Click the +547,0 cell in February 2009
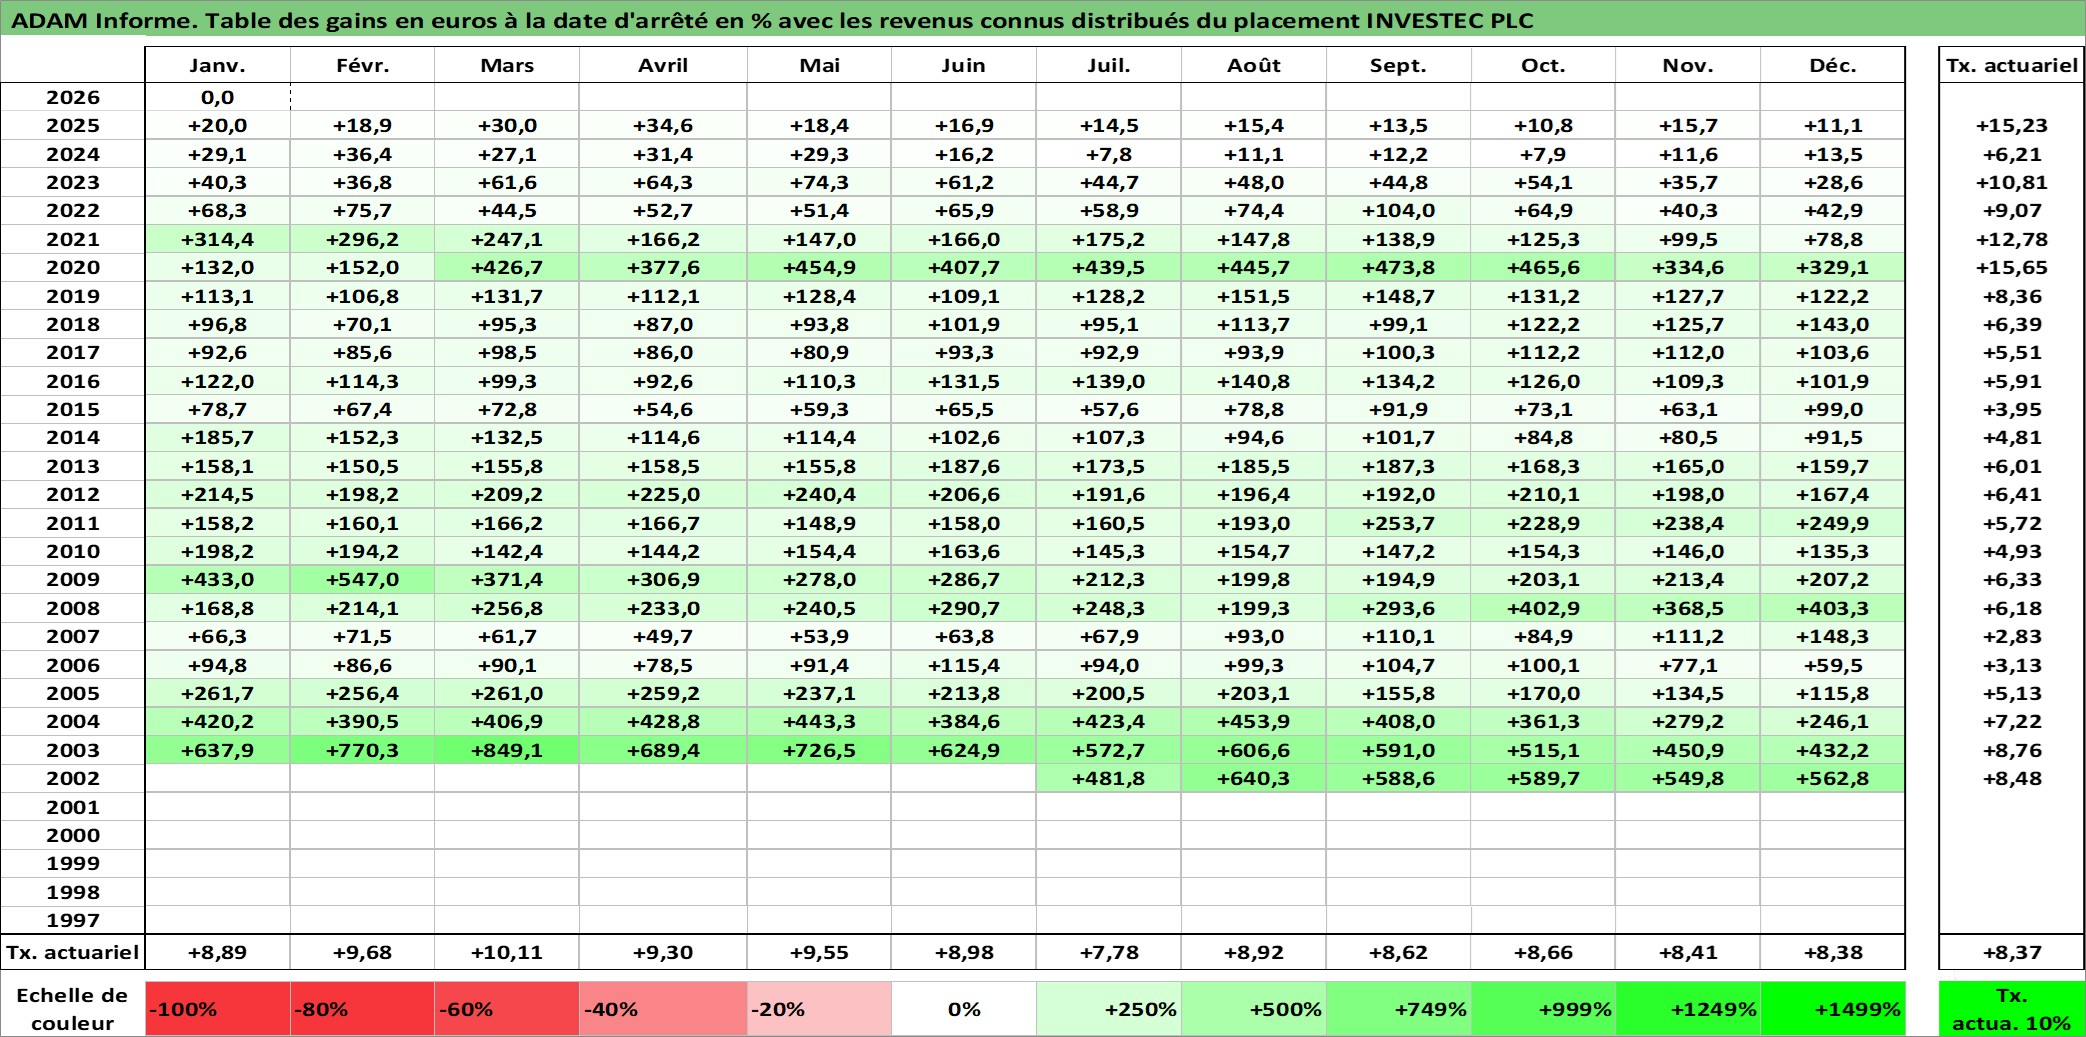The width and height of the screenshot is (2086, 1037). click(x=362, y=579)
